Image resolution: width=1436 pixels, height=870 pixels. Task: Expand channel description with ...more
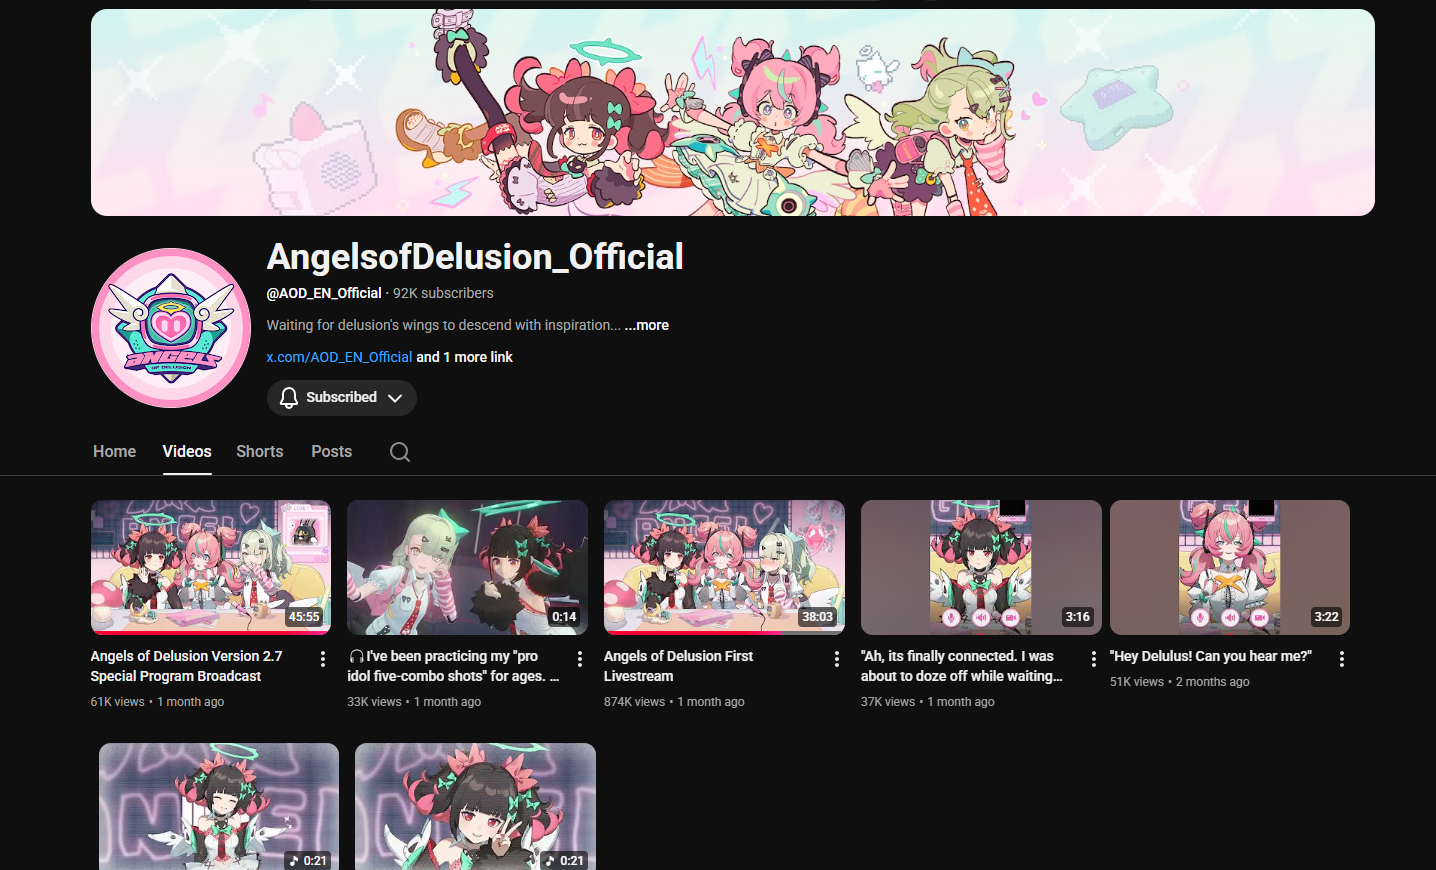coord(646,325)
